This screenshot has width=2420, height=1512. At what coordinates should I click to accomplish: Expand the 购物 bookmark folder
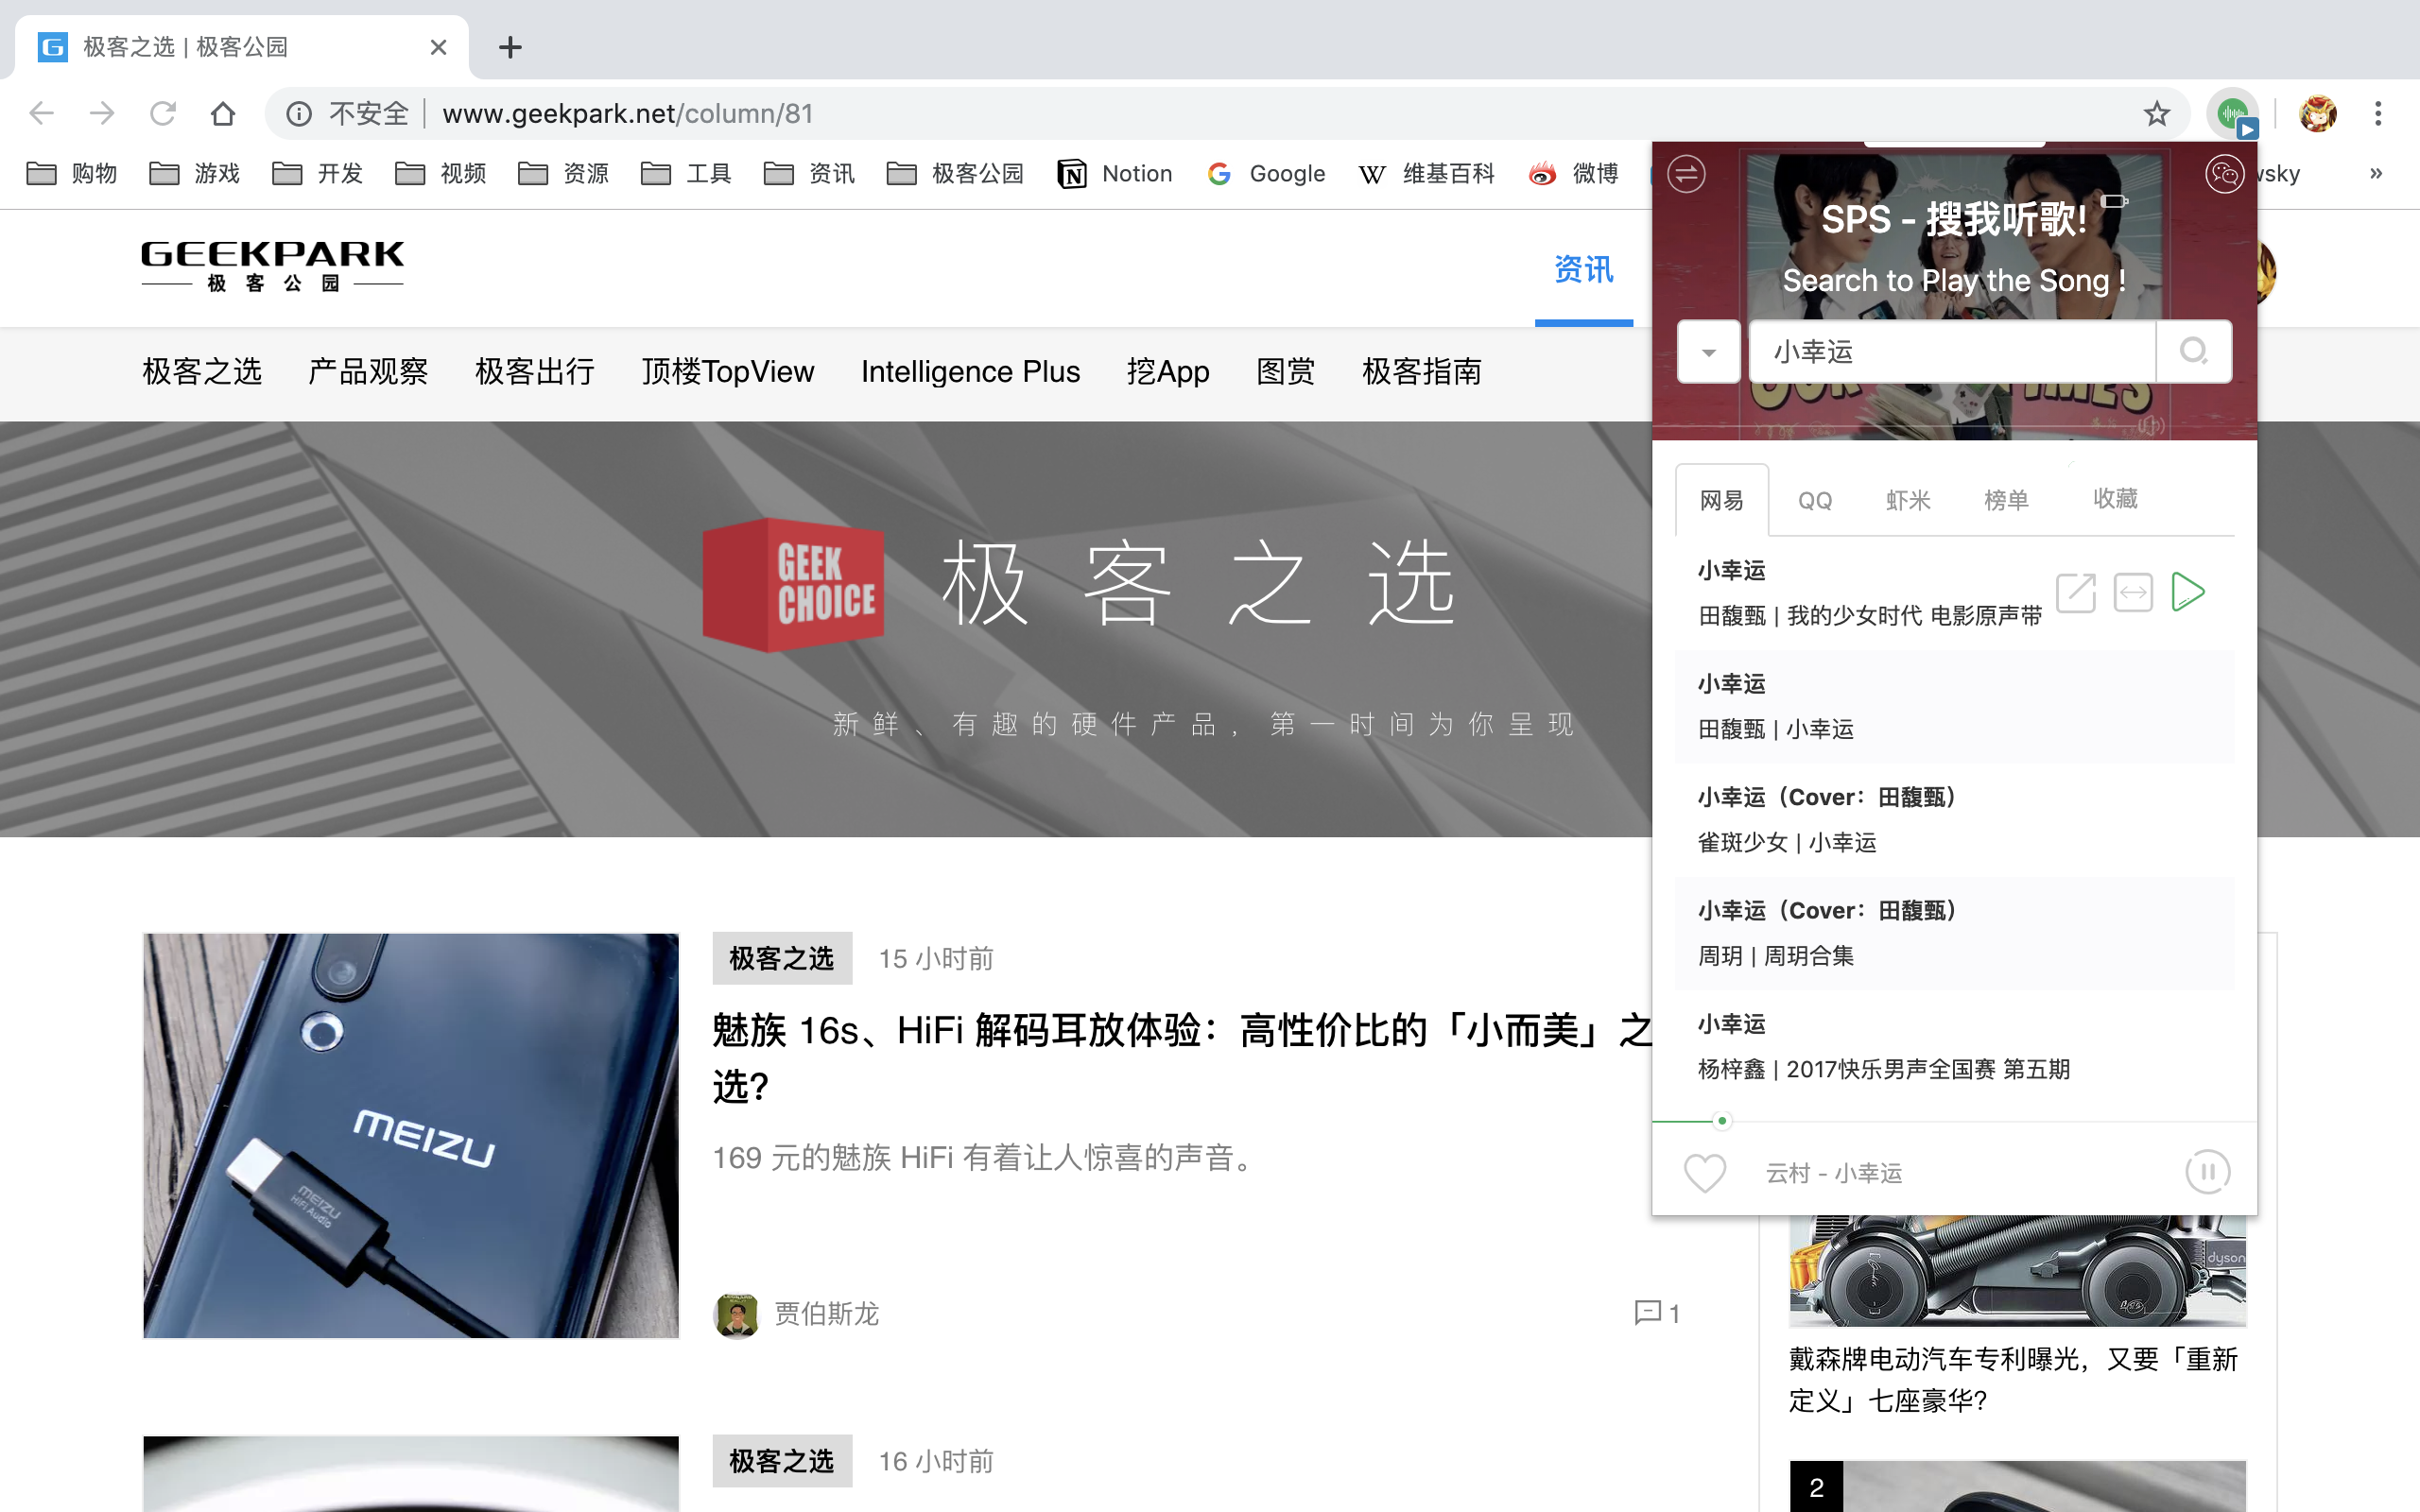[72, 174]
